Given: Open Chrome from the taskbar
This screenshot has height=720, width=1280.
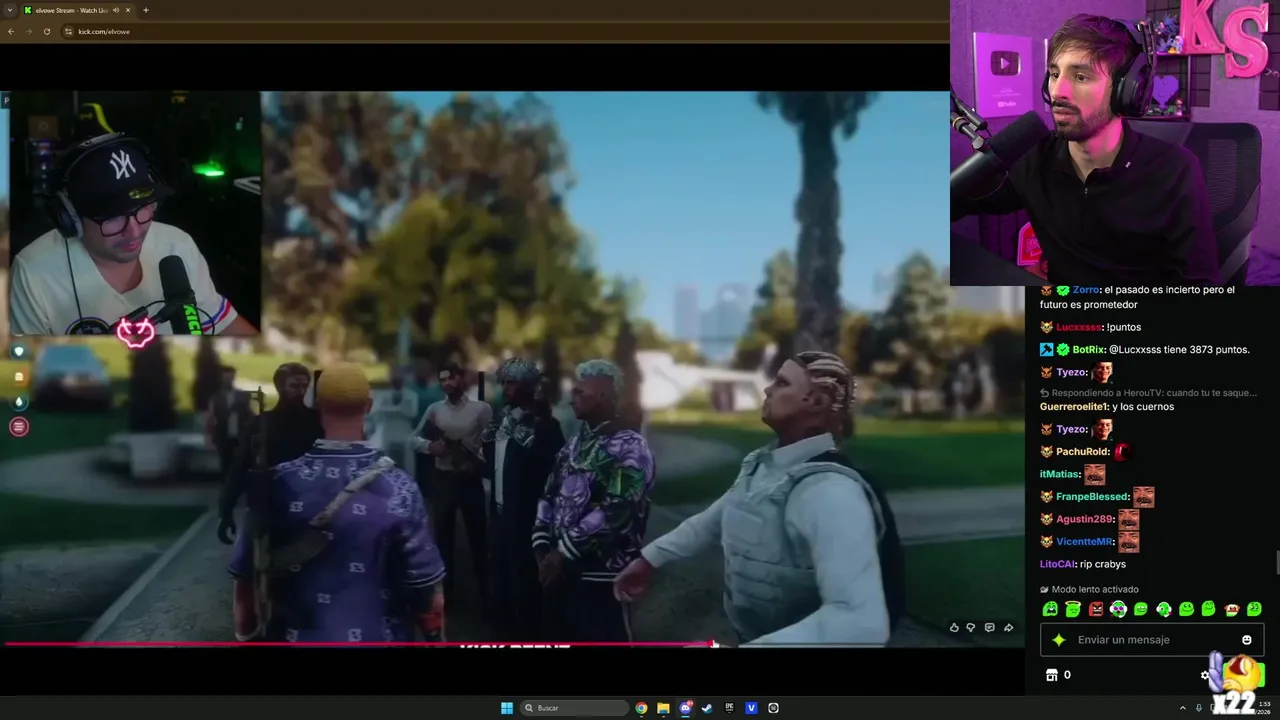Looking at the screenshot, I should click(641, 708).
